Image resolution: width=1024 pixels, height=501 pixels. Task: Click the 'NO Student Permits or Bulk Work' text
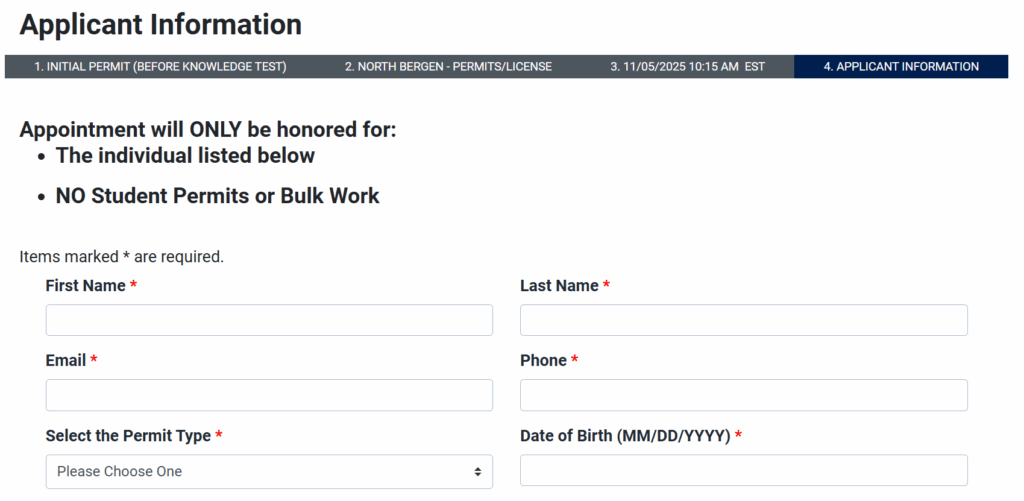(217, 196)
